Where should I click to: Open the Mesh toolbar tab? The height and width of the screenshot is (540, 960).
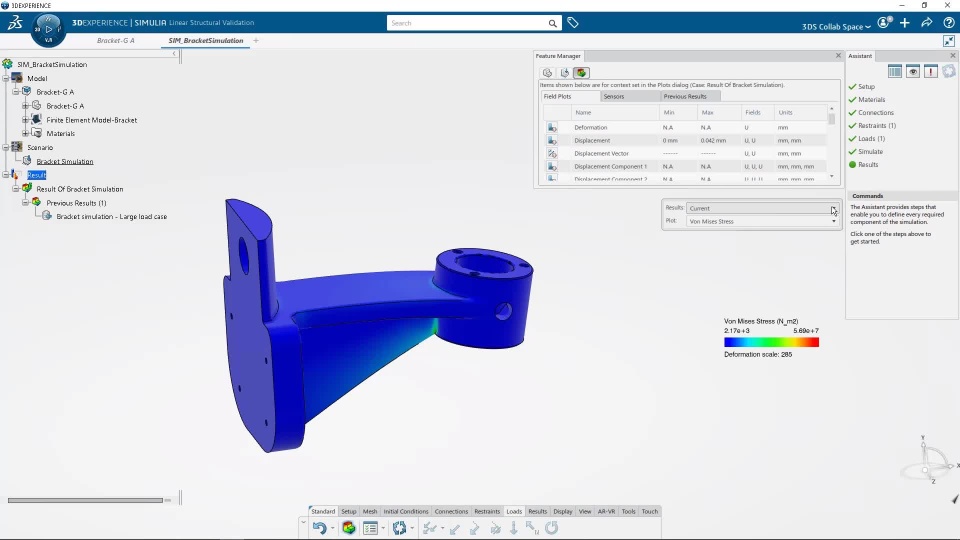tap(370, 511)
